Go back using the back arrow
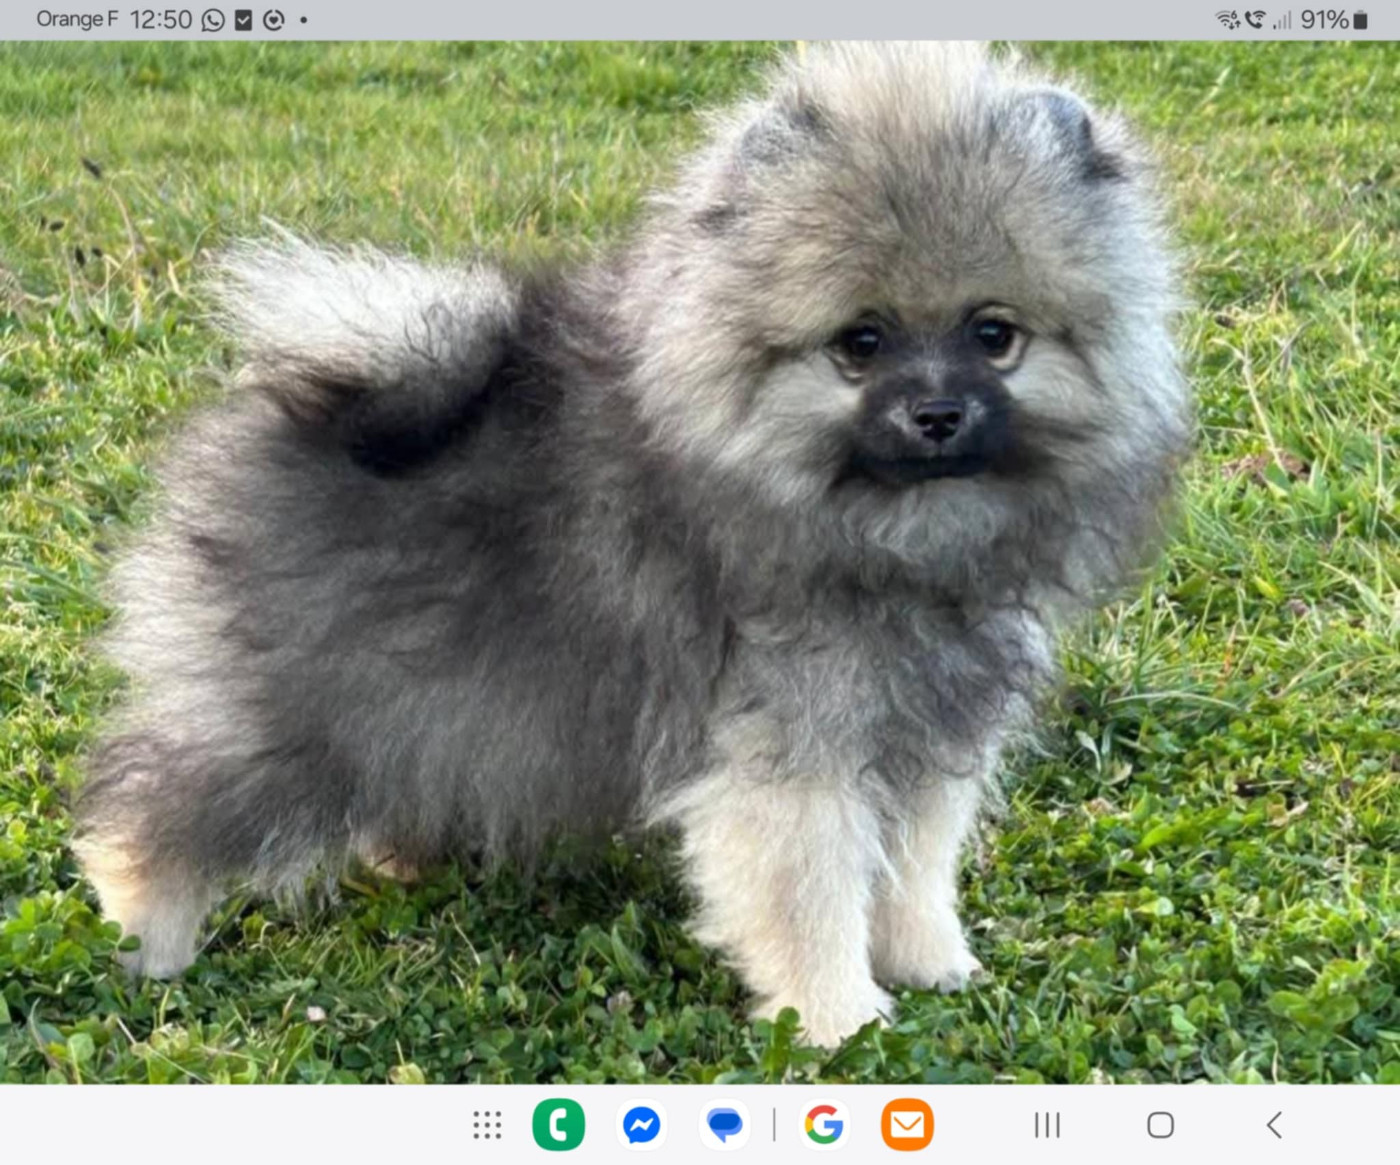 tap(1274, 1125)
